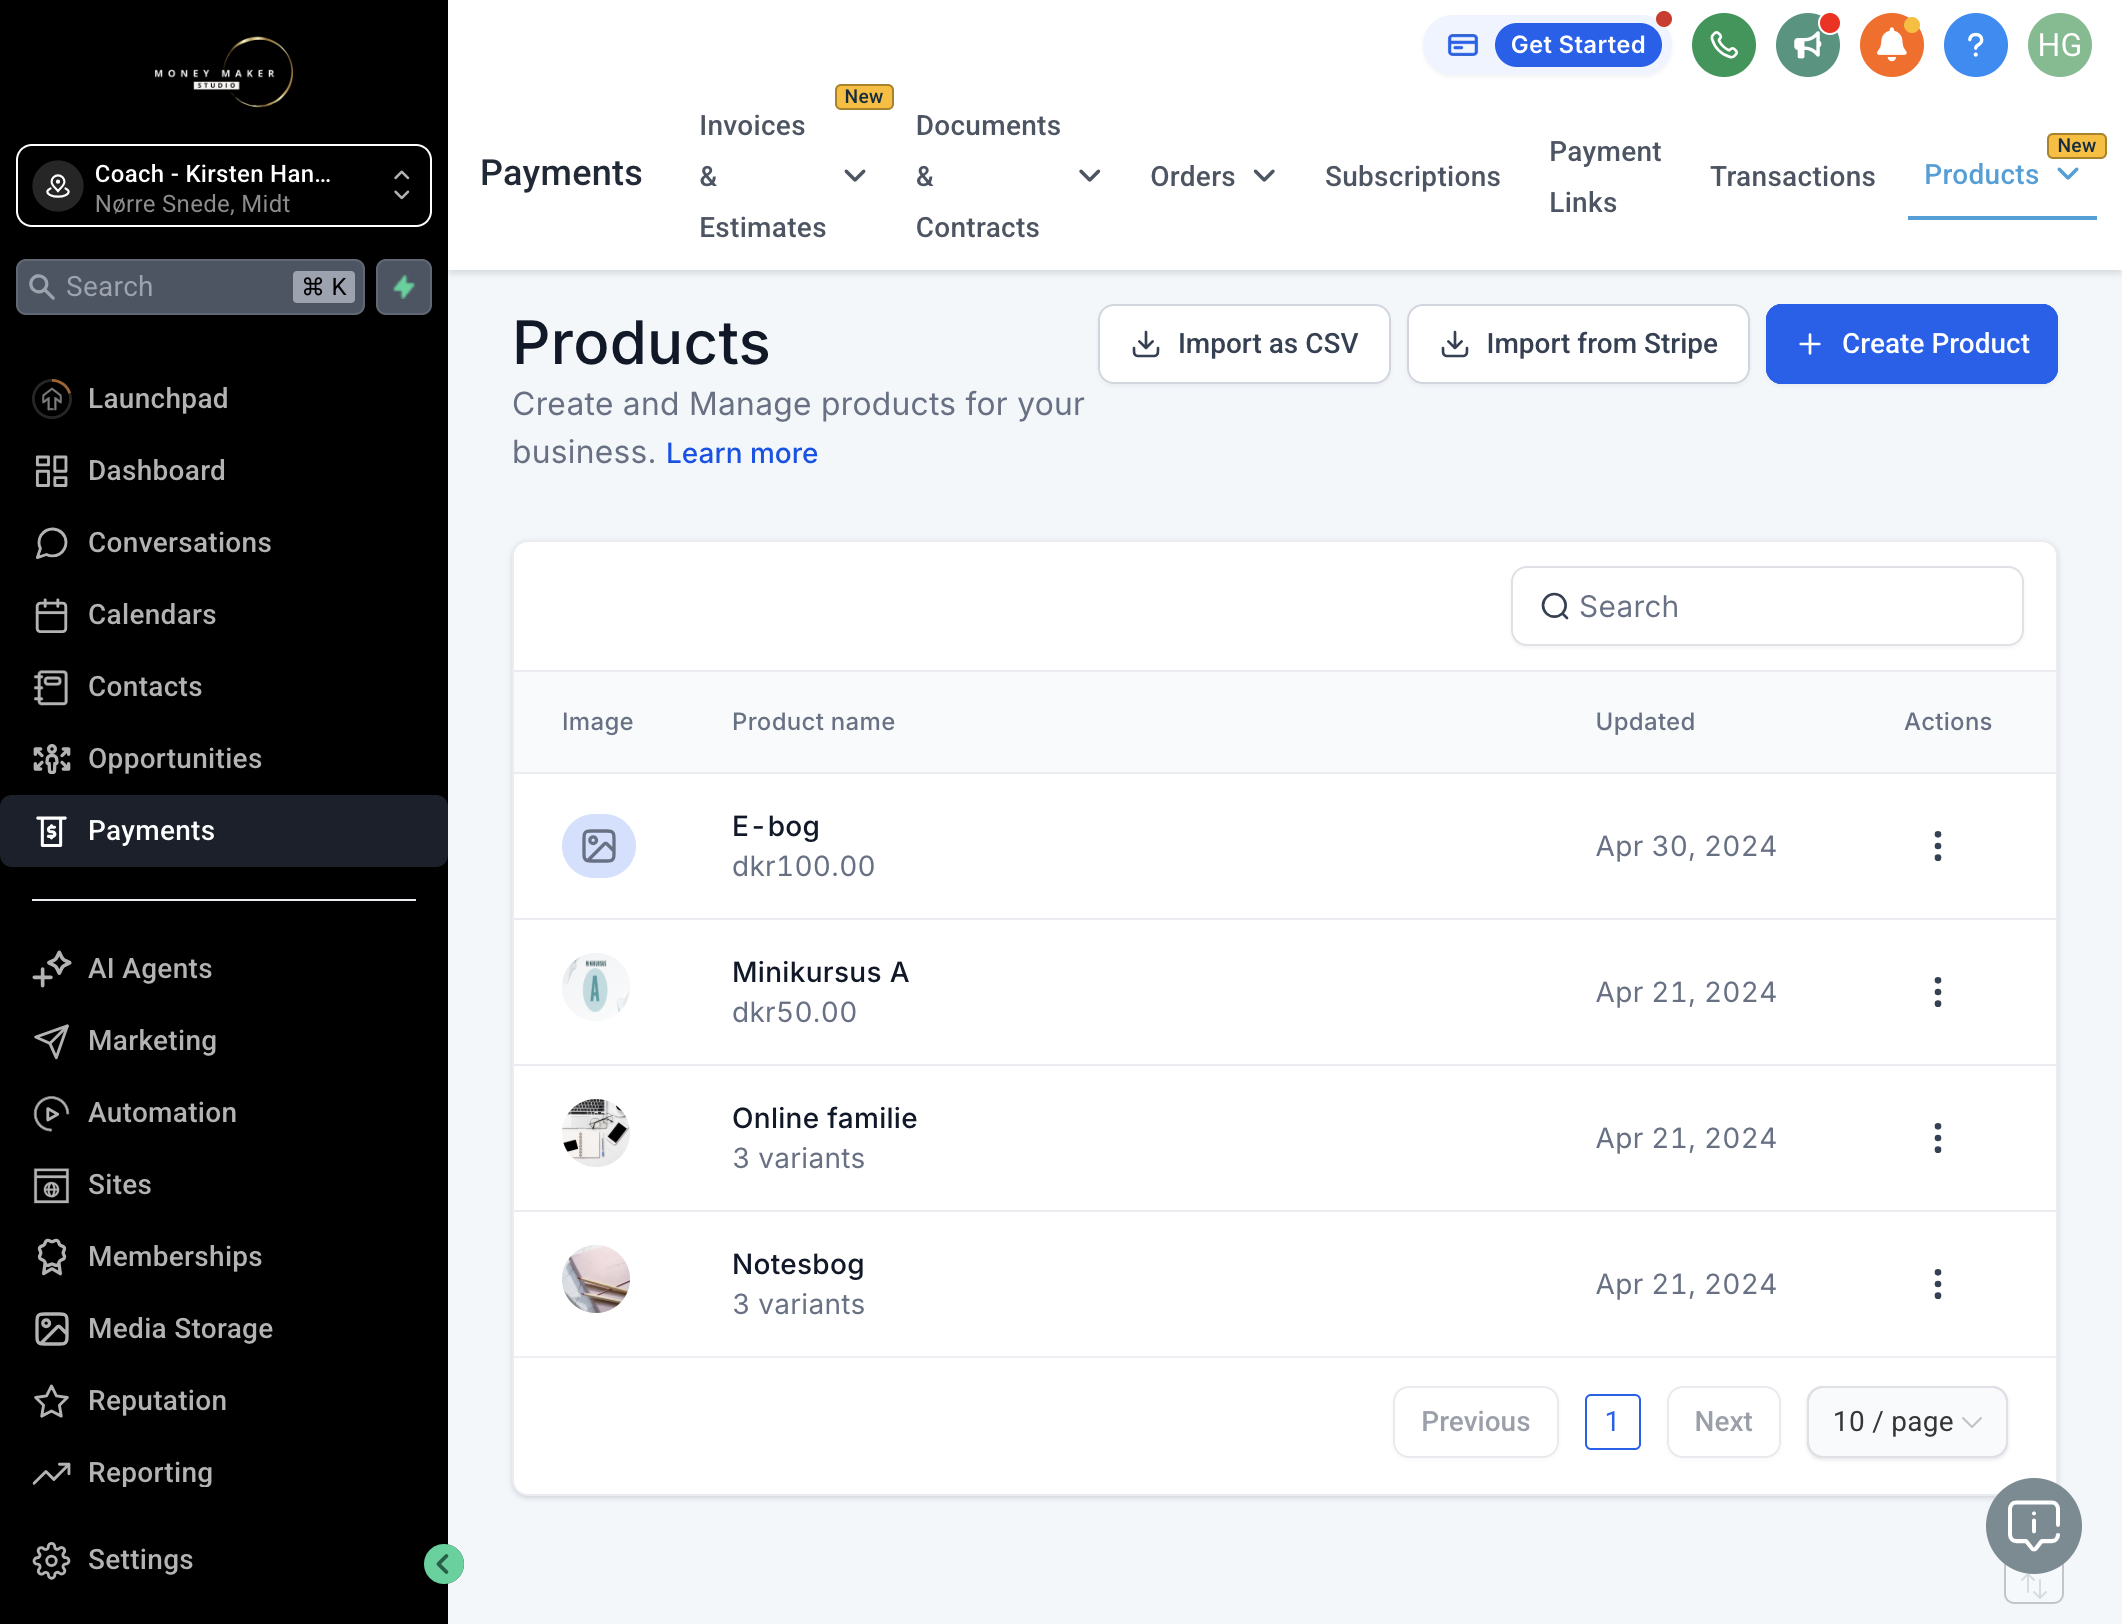The height and width of the screenshot is (1624, 2122).
Task: Select Memberships in the sidebar
Action: tap(224, 1256)
